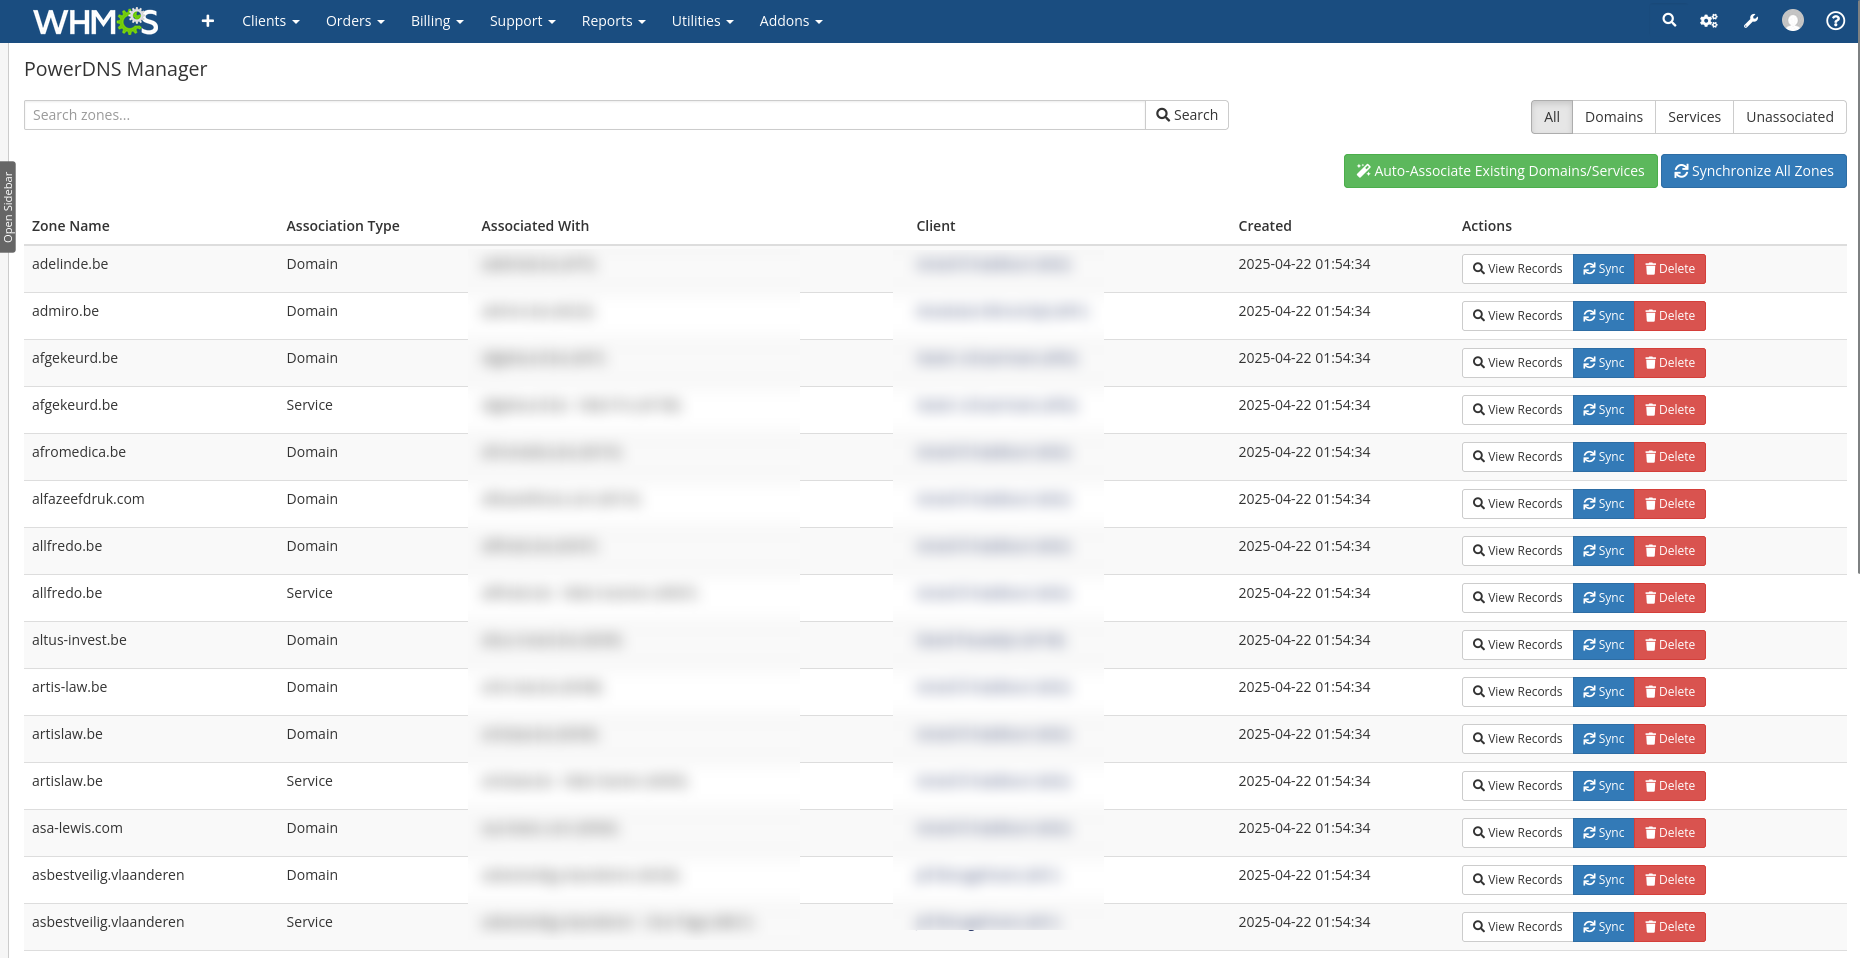Open the help question mark icon
This screenshot has width=1860, height=958.
click(1836, 21)
